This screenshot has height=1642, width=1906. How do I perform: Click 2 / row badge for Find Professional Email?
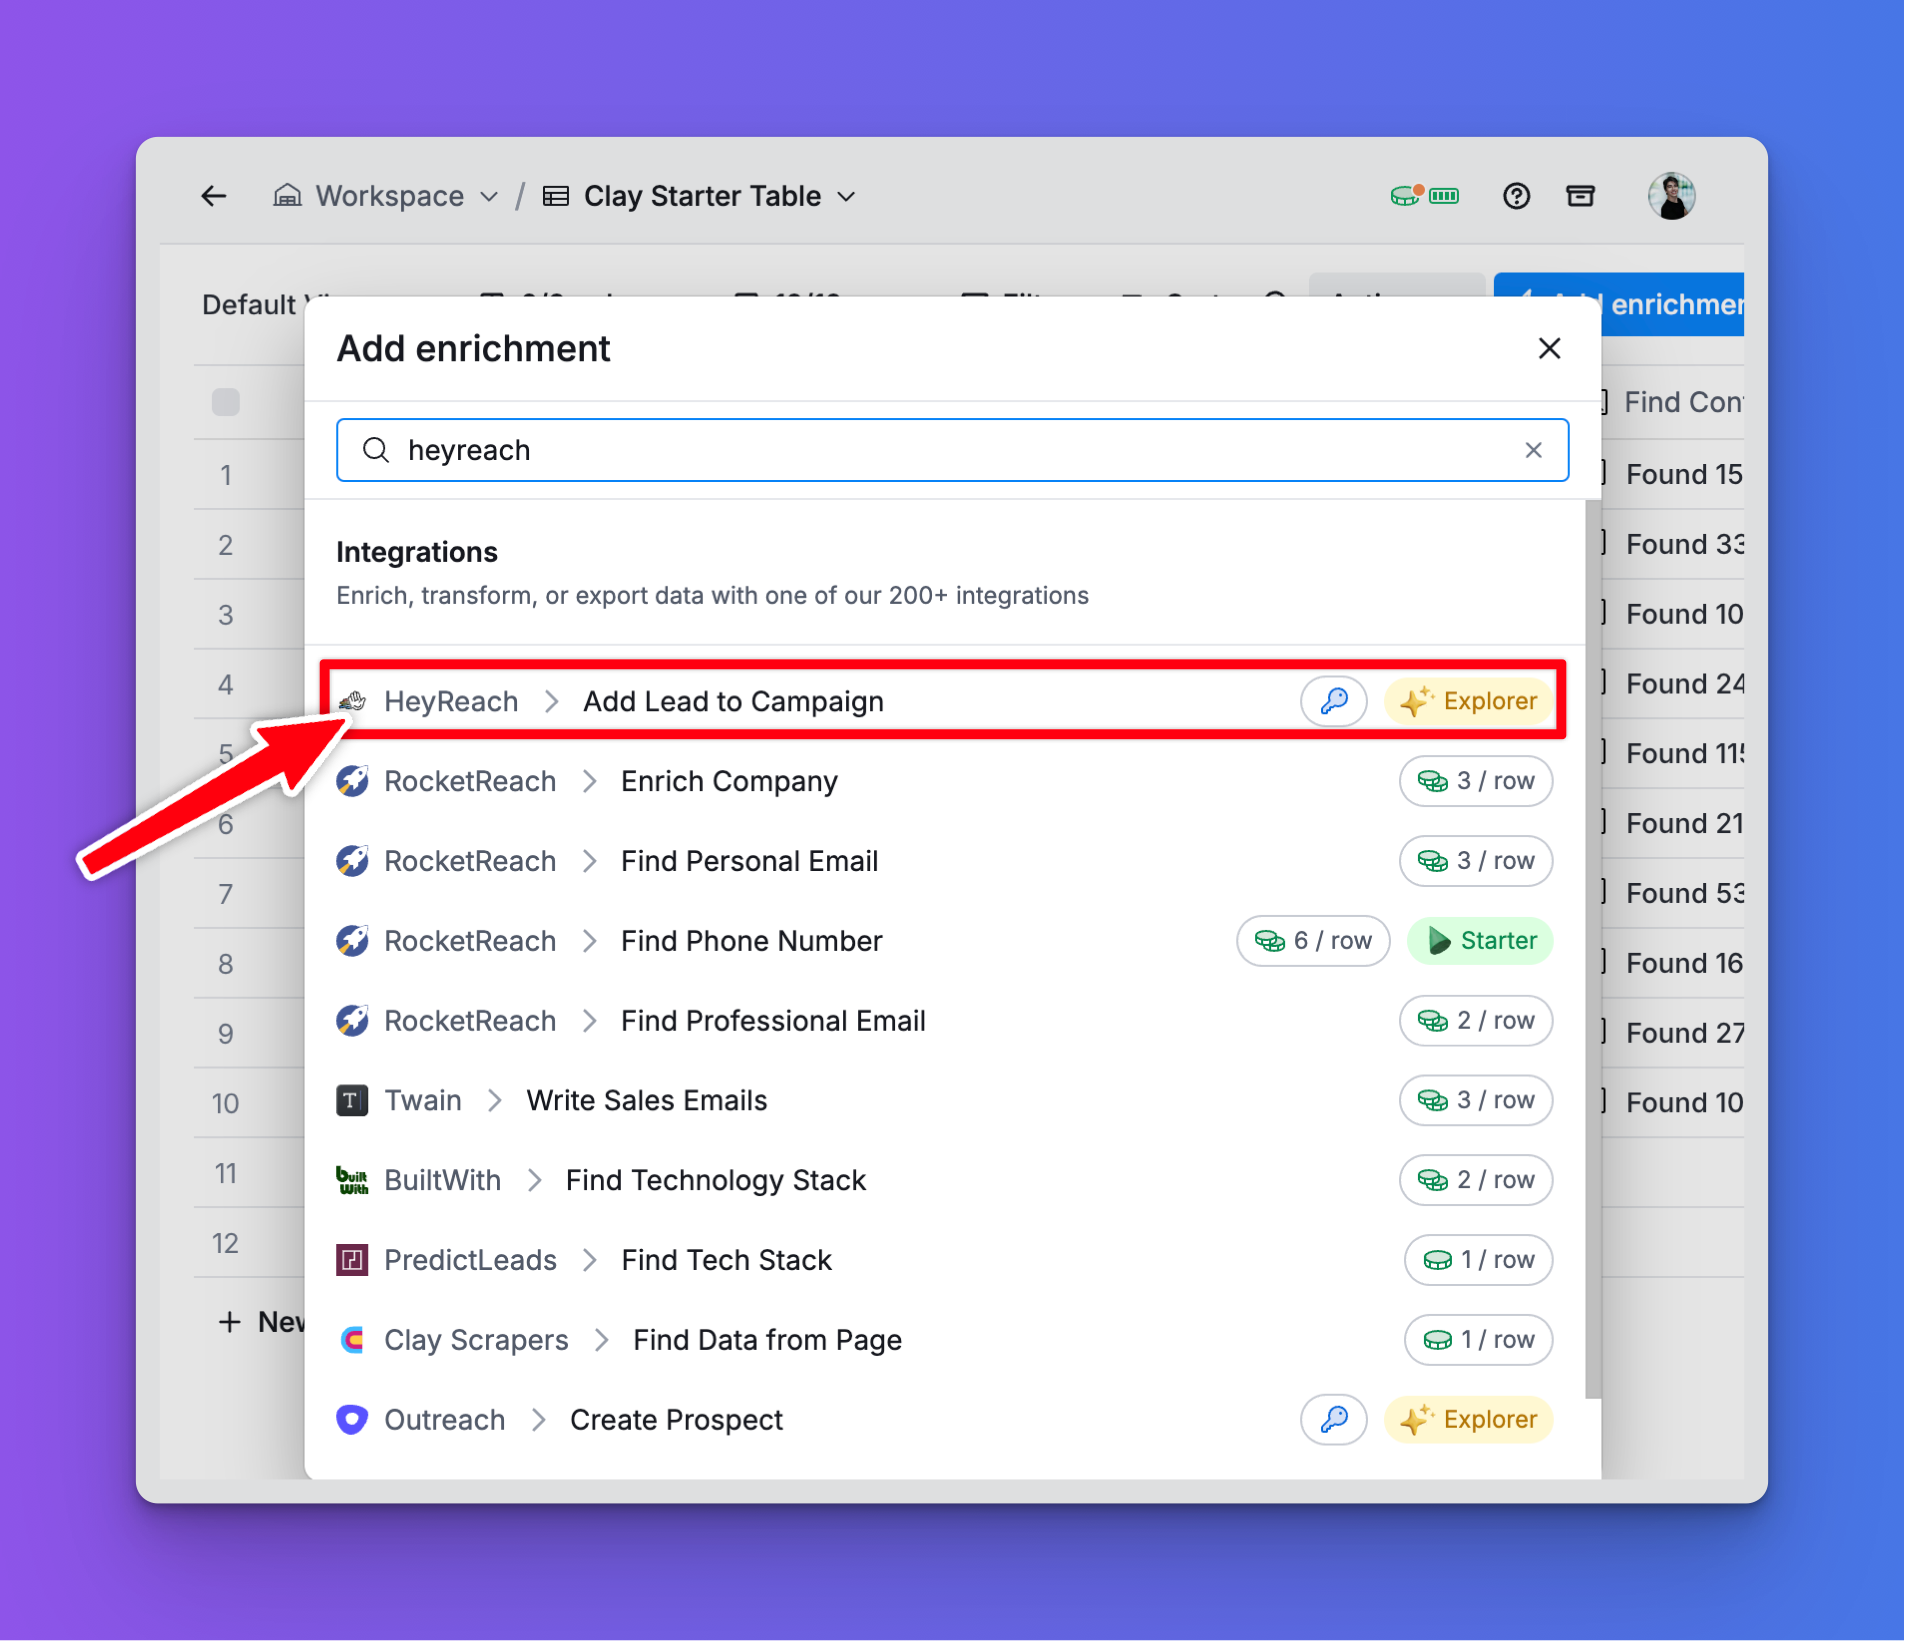point(1475,1021)
